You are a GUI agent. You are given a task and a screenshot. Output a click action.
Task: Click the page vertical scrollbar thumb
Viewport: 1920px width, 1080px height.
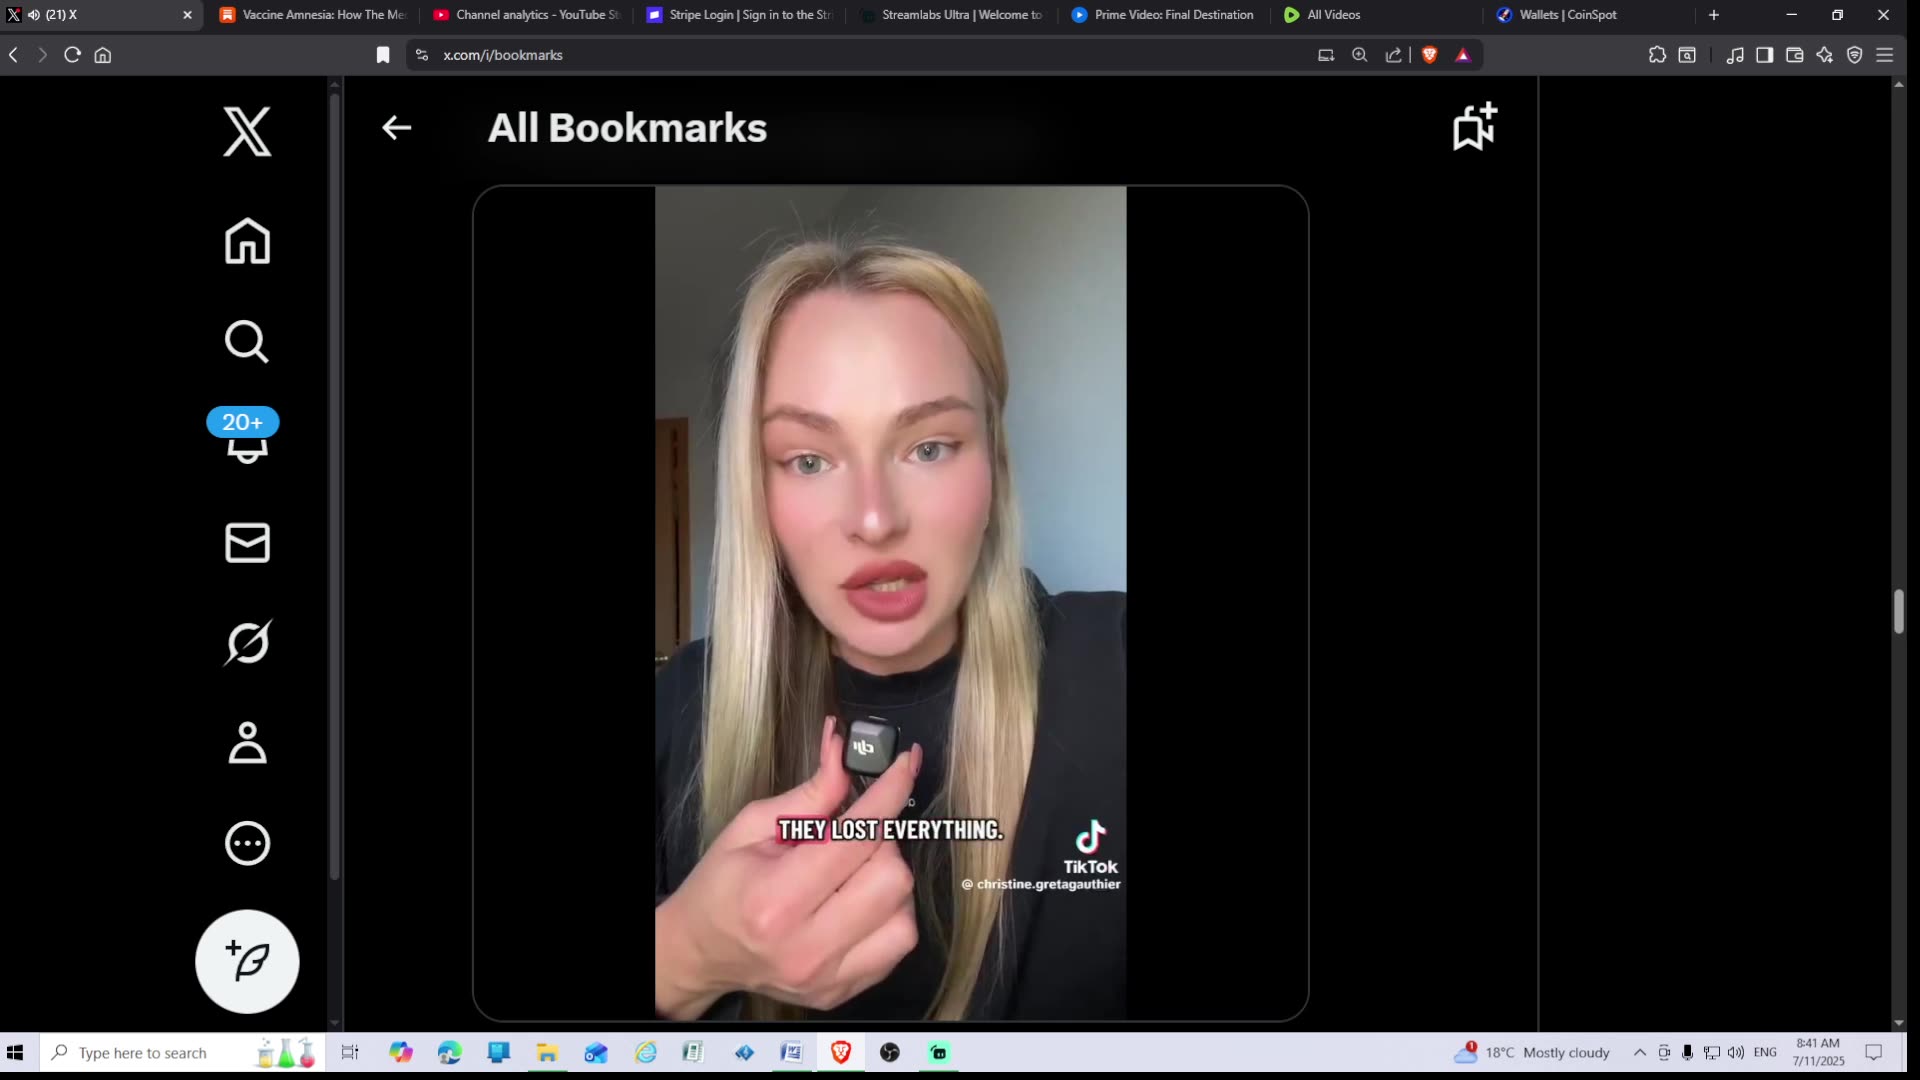click(1898, 612)
